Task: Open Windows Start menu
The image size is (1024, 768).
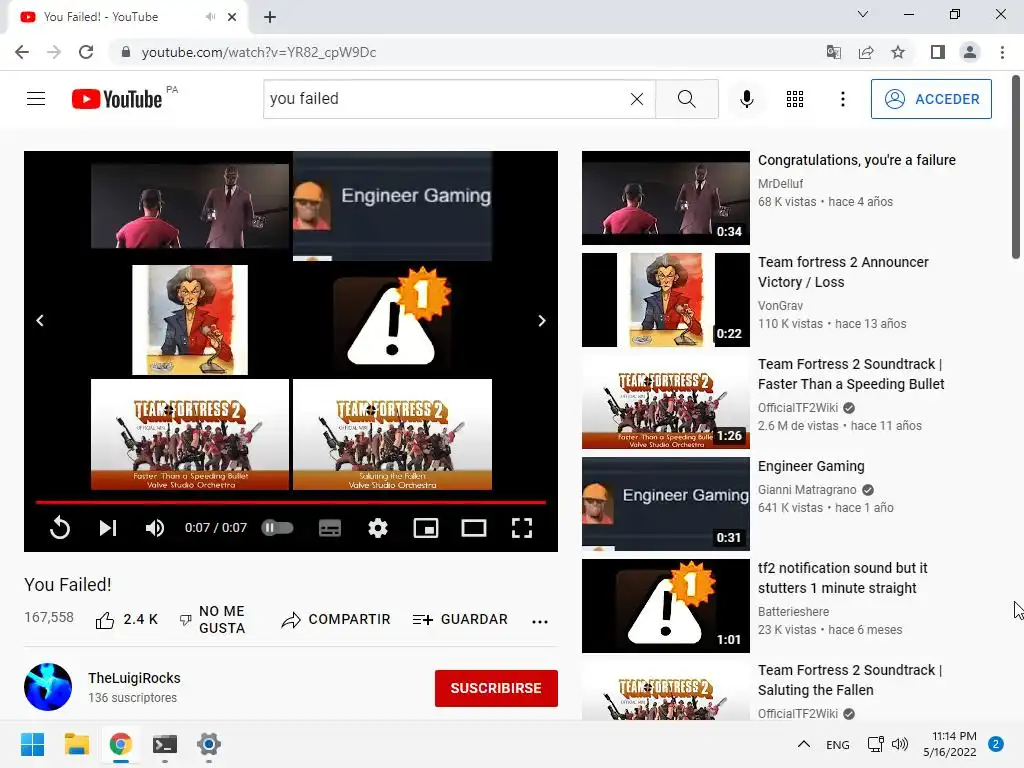Action: click(x=32, y=744)
